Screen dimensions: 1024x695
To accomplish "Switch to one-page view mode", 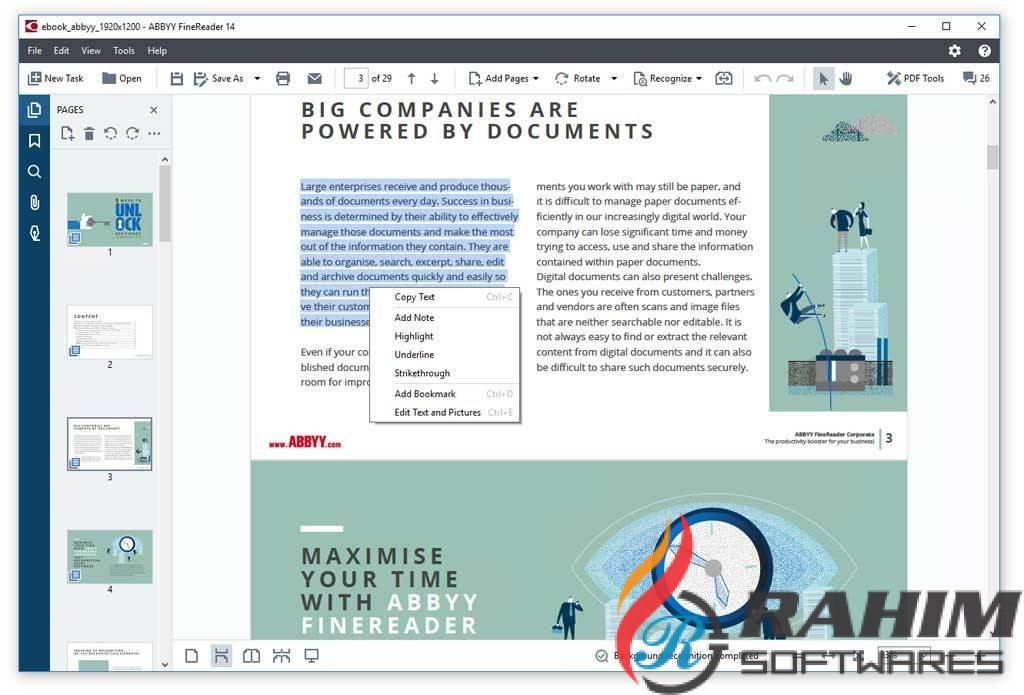I will [x=191, y=656].
